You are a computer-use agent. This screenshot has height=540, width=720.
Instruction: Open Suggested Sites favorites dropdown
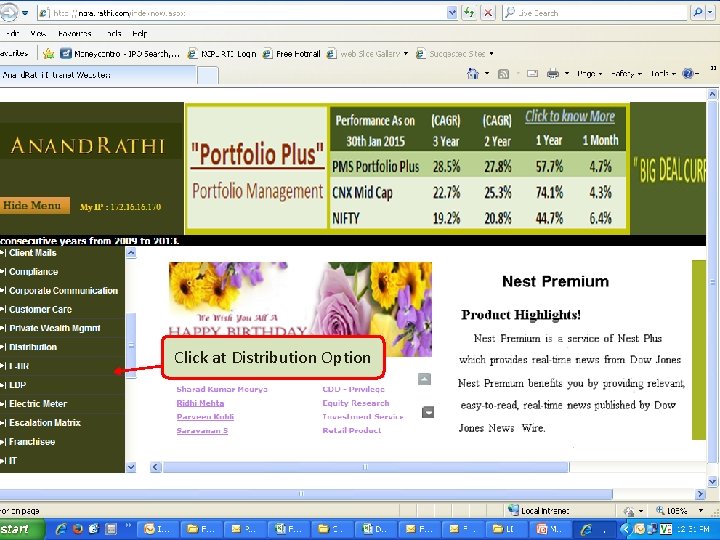coord(491,54)
